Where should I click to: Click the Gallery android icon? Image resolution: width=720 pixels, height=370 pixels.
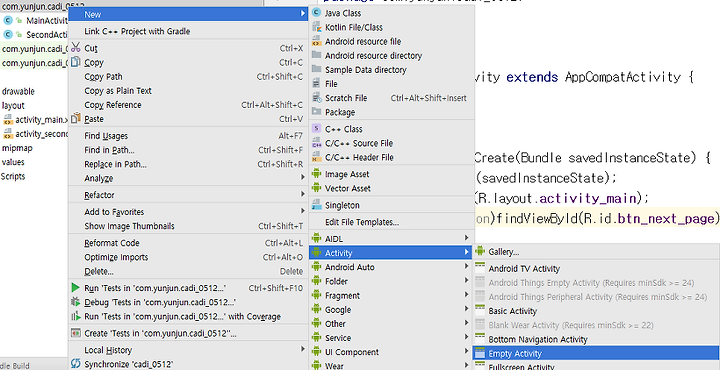point(480,252)
